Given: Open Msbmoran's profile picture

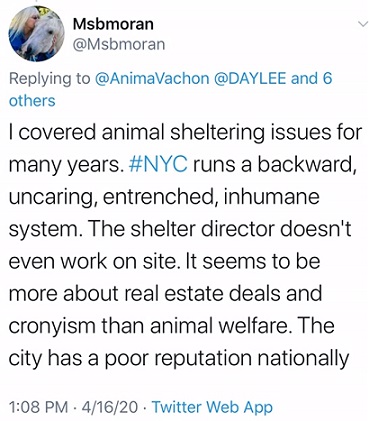Looking at the screenshot, I should (x=37, y=34).
